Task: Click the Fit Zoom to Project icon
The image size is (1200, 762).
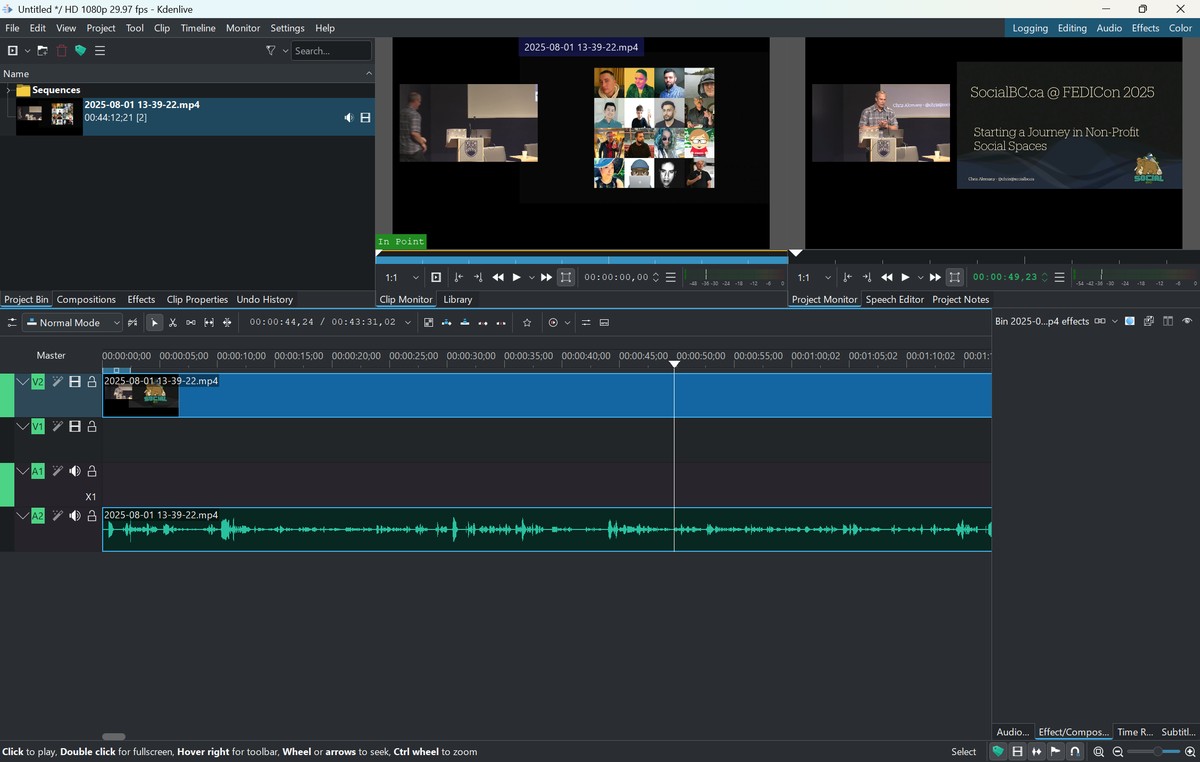Action: point(1099,751)
